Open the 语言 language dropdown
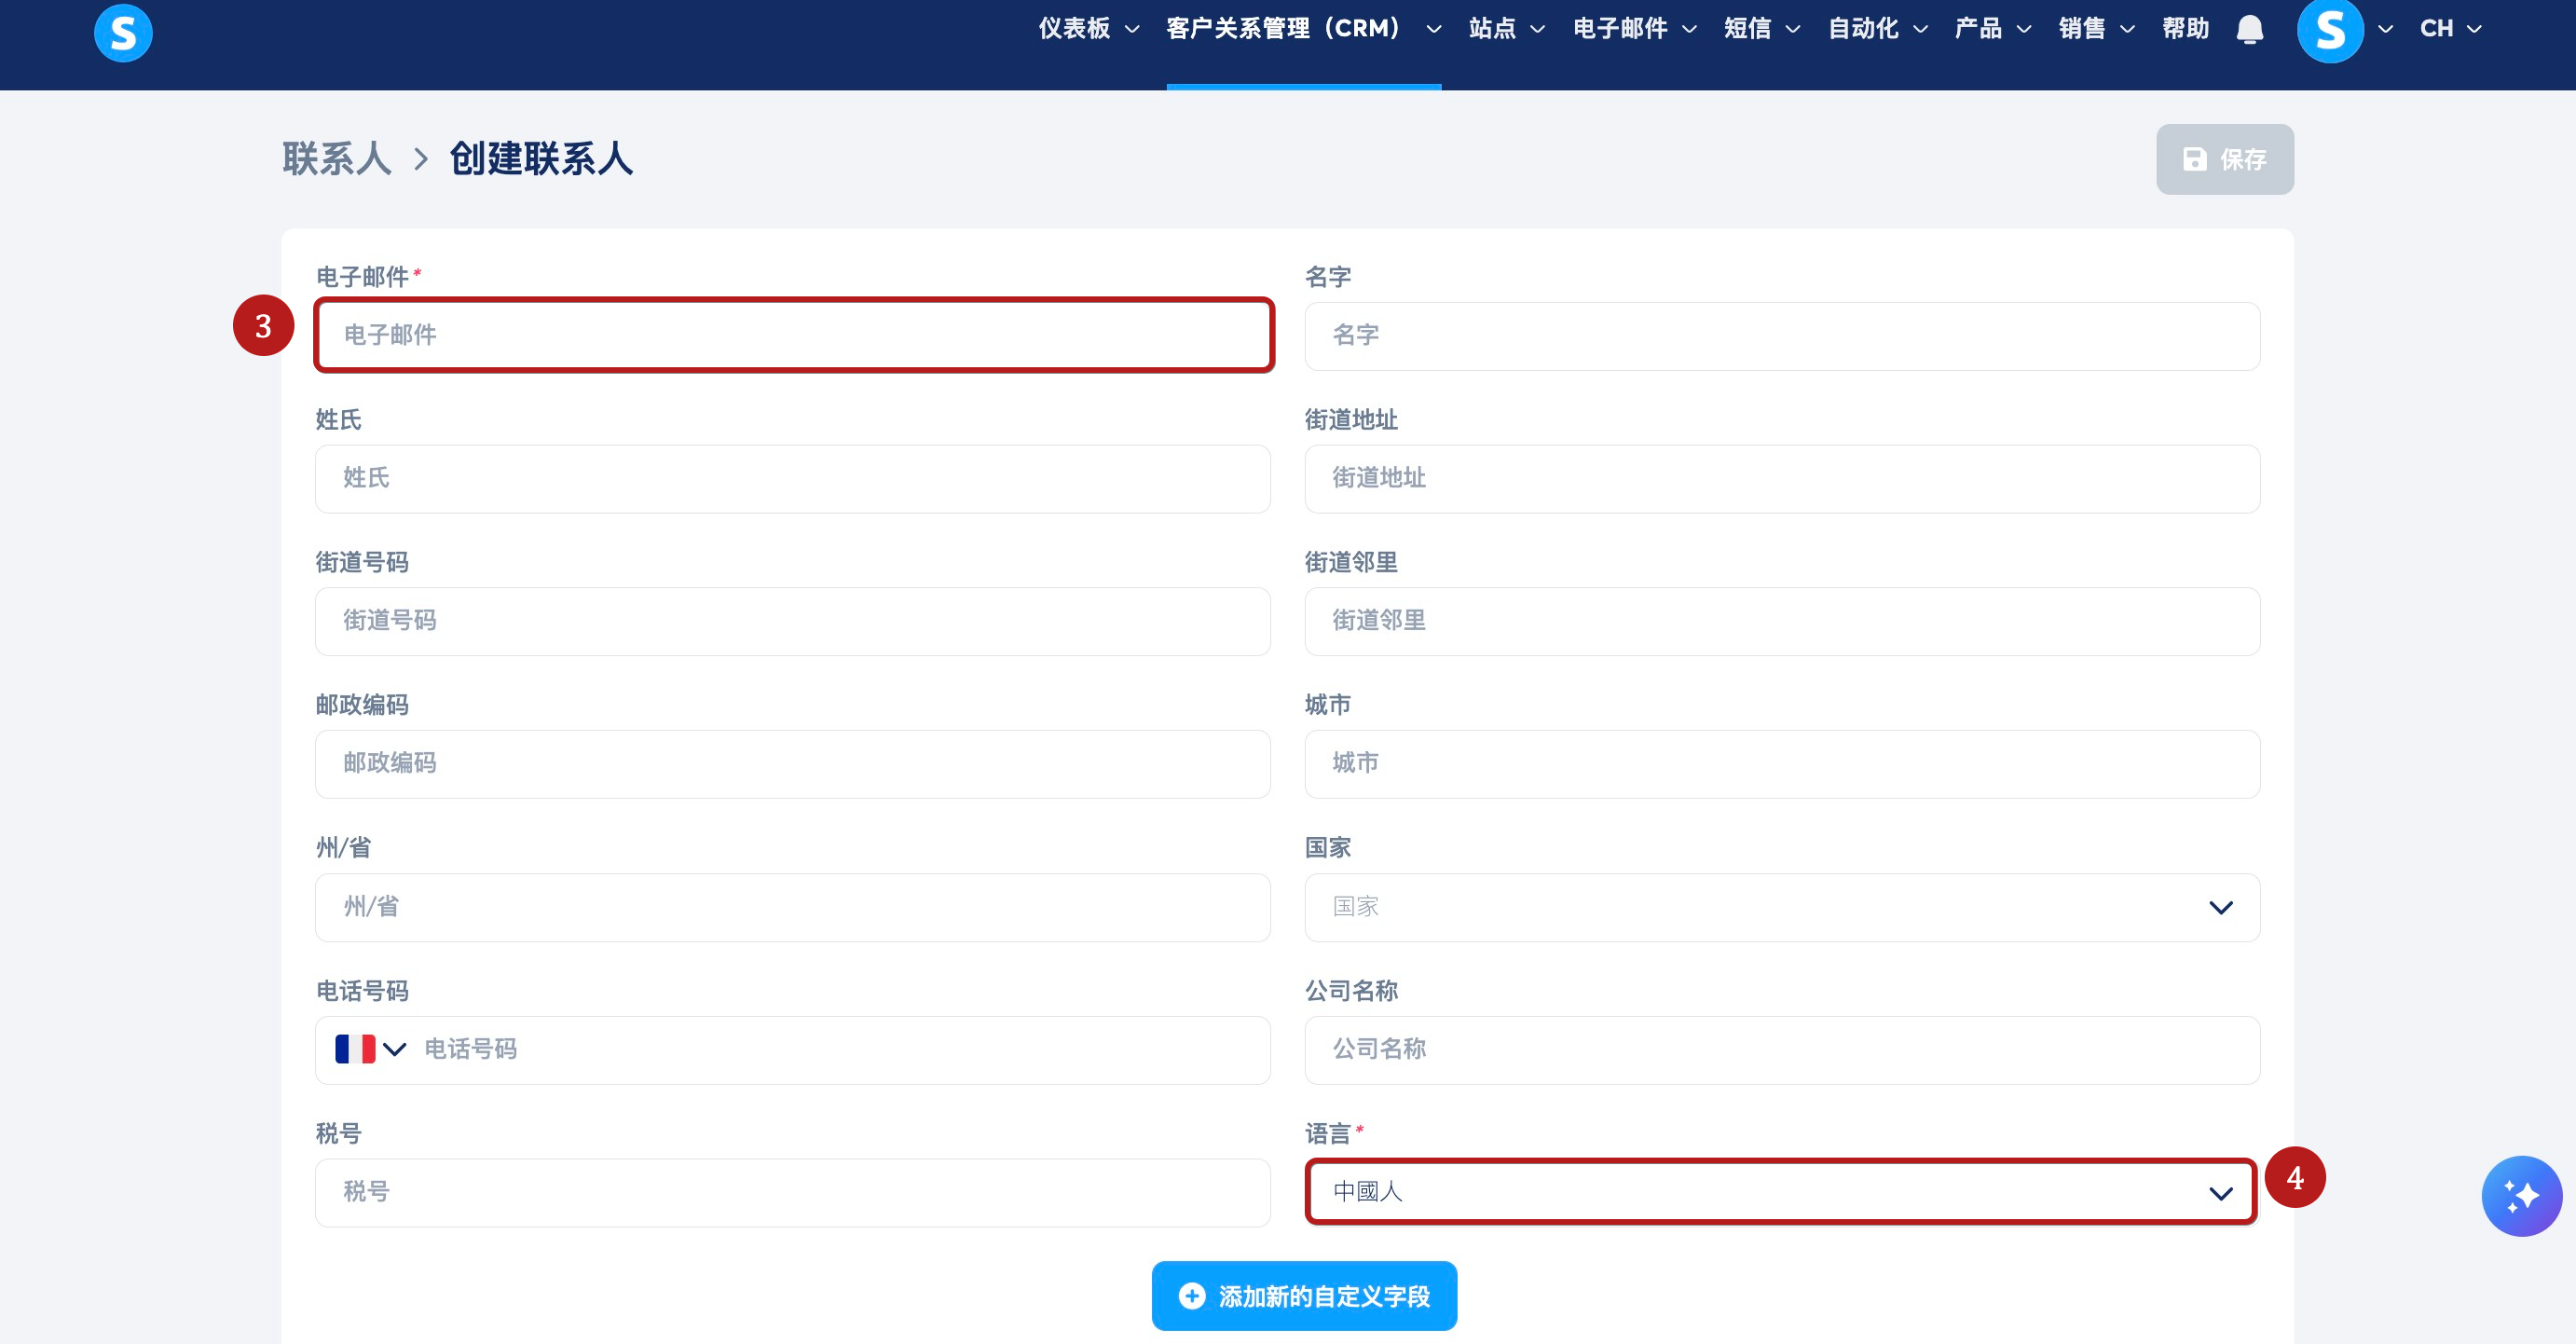 click(x=1781, y=1192)
